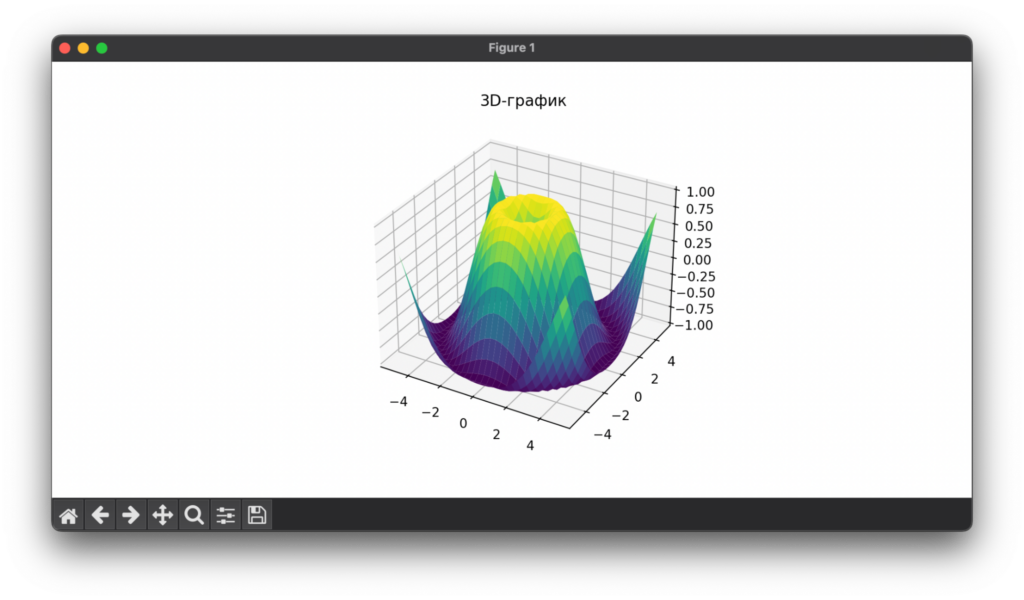Click the plot title 3D-график
Image resolution: width=1024 pixels, height=600 pixels.
521,100
